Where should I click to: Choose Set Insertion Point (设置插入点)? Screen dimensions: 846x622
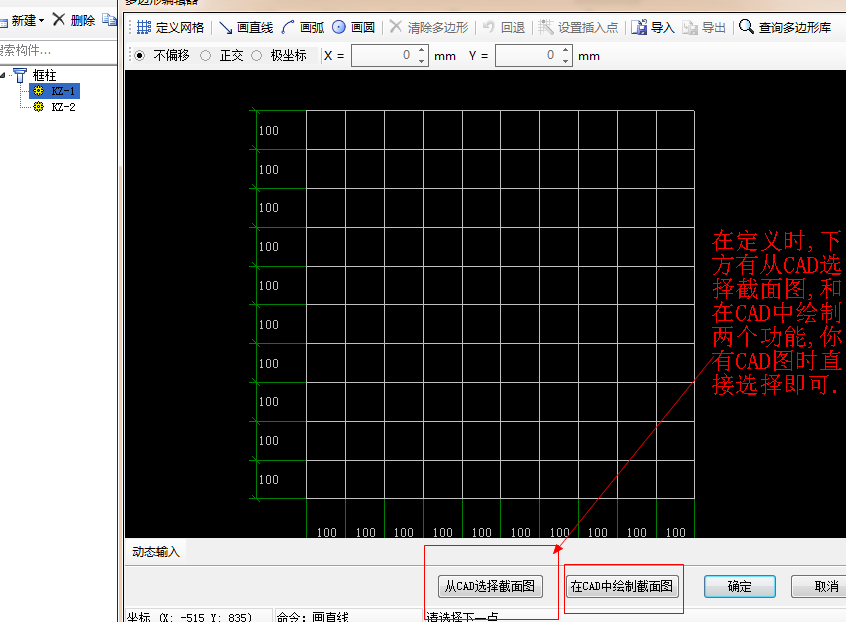[578, 27]
